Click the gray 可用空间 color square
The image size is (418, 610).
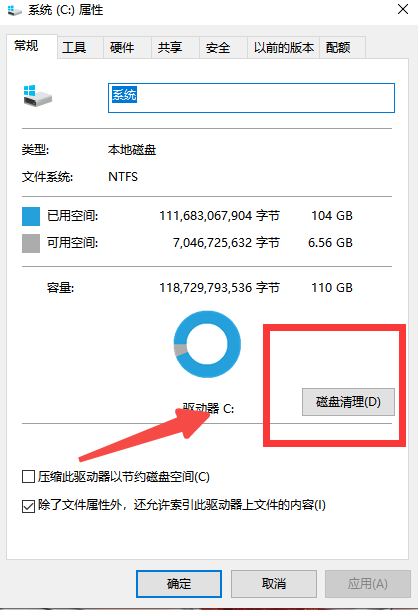31,244
